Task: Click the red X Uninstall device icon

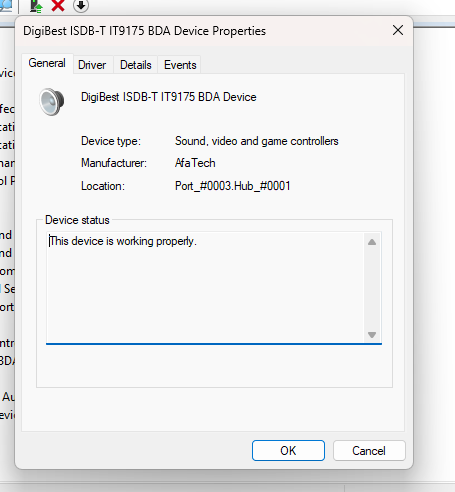Action: coord(58,5)
